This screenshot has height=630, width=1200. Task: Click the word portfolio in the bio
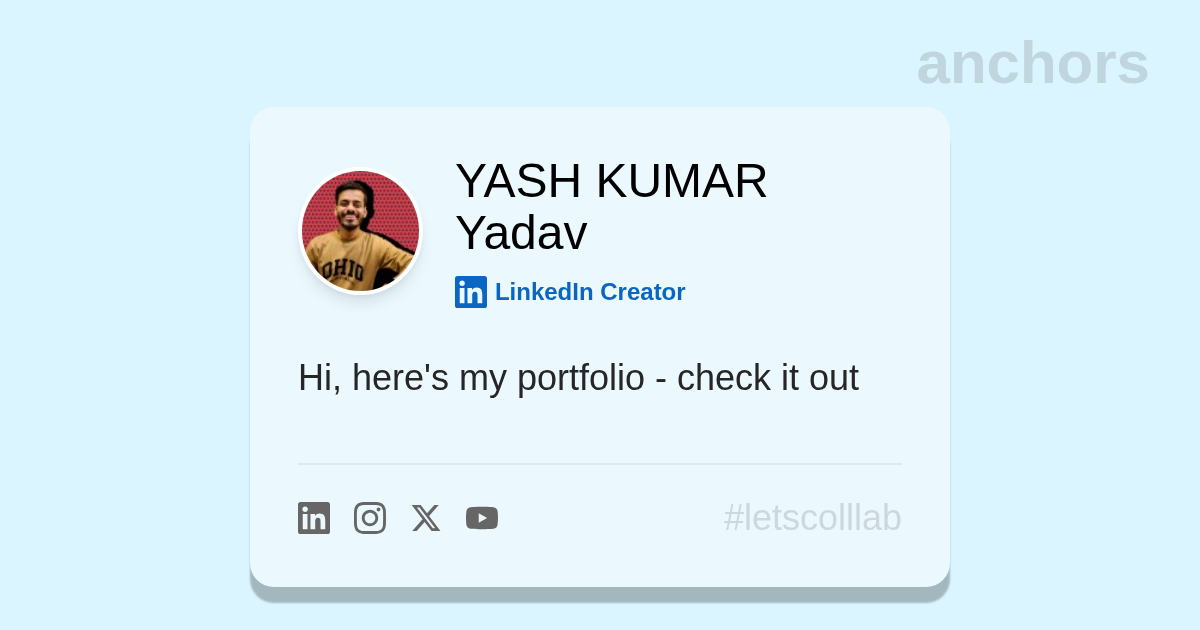581,378
